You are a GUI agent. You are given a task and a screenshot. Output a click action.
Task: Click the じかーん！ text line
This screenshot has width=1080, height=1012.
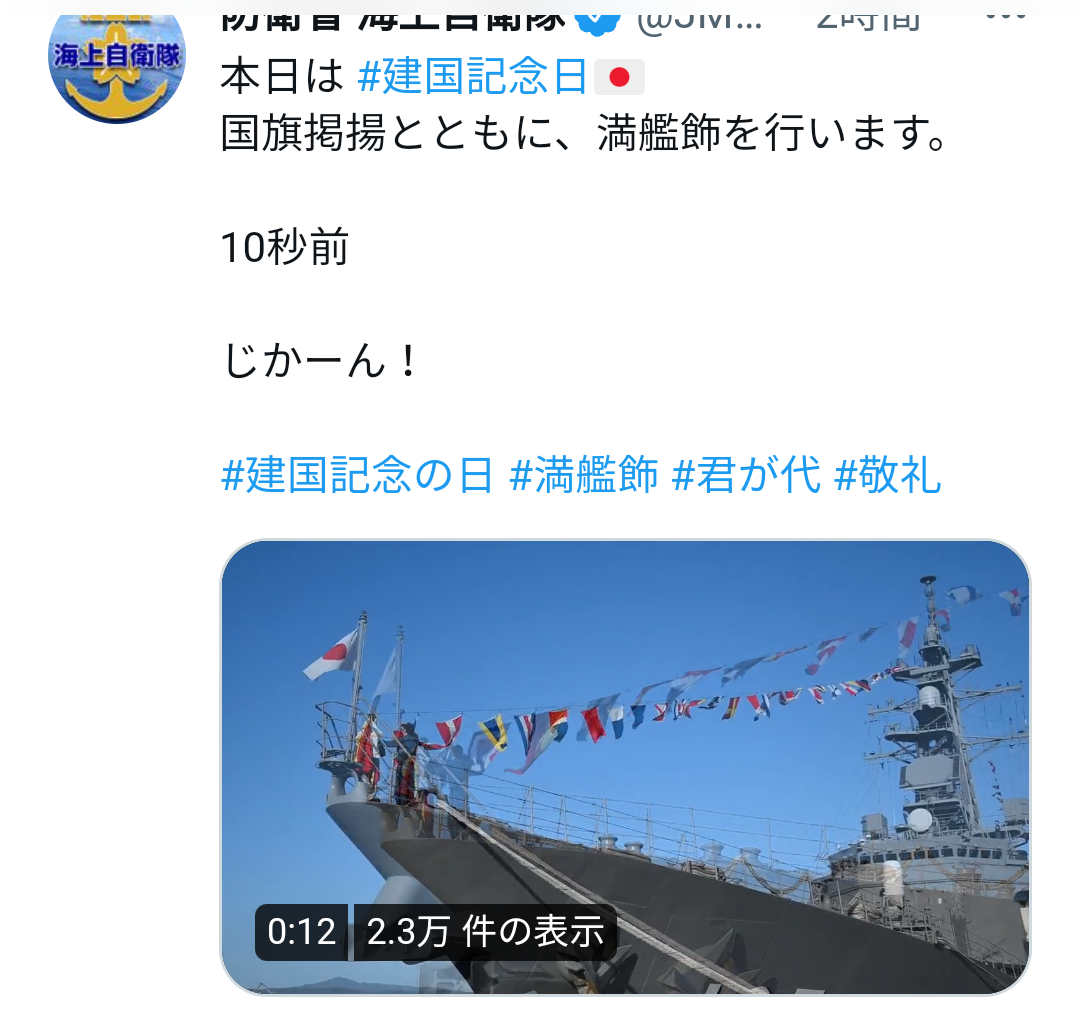[x=320, y=360]
